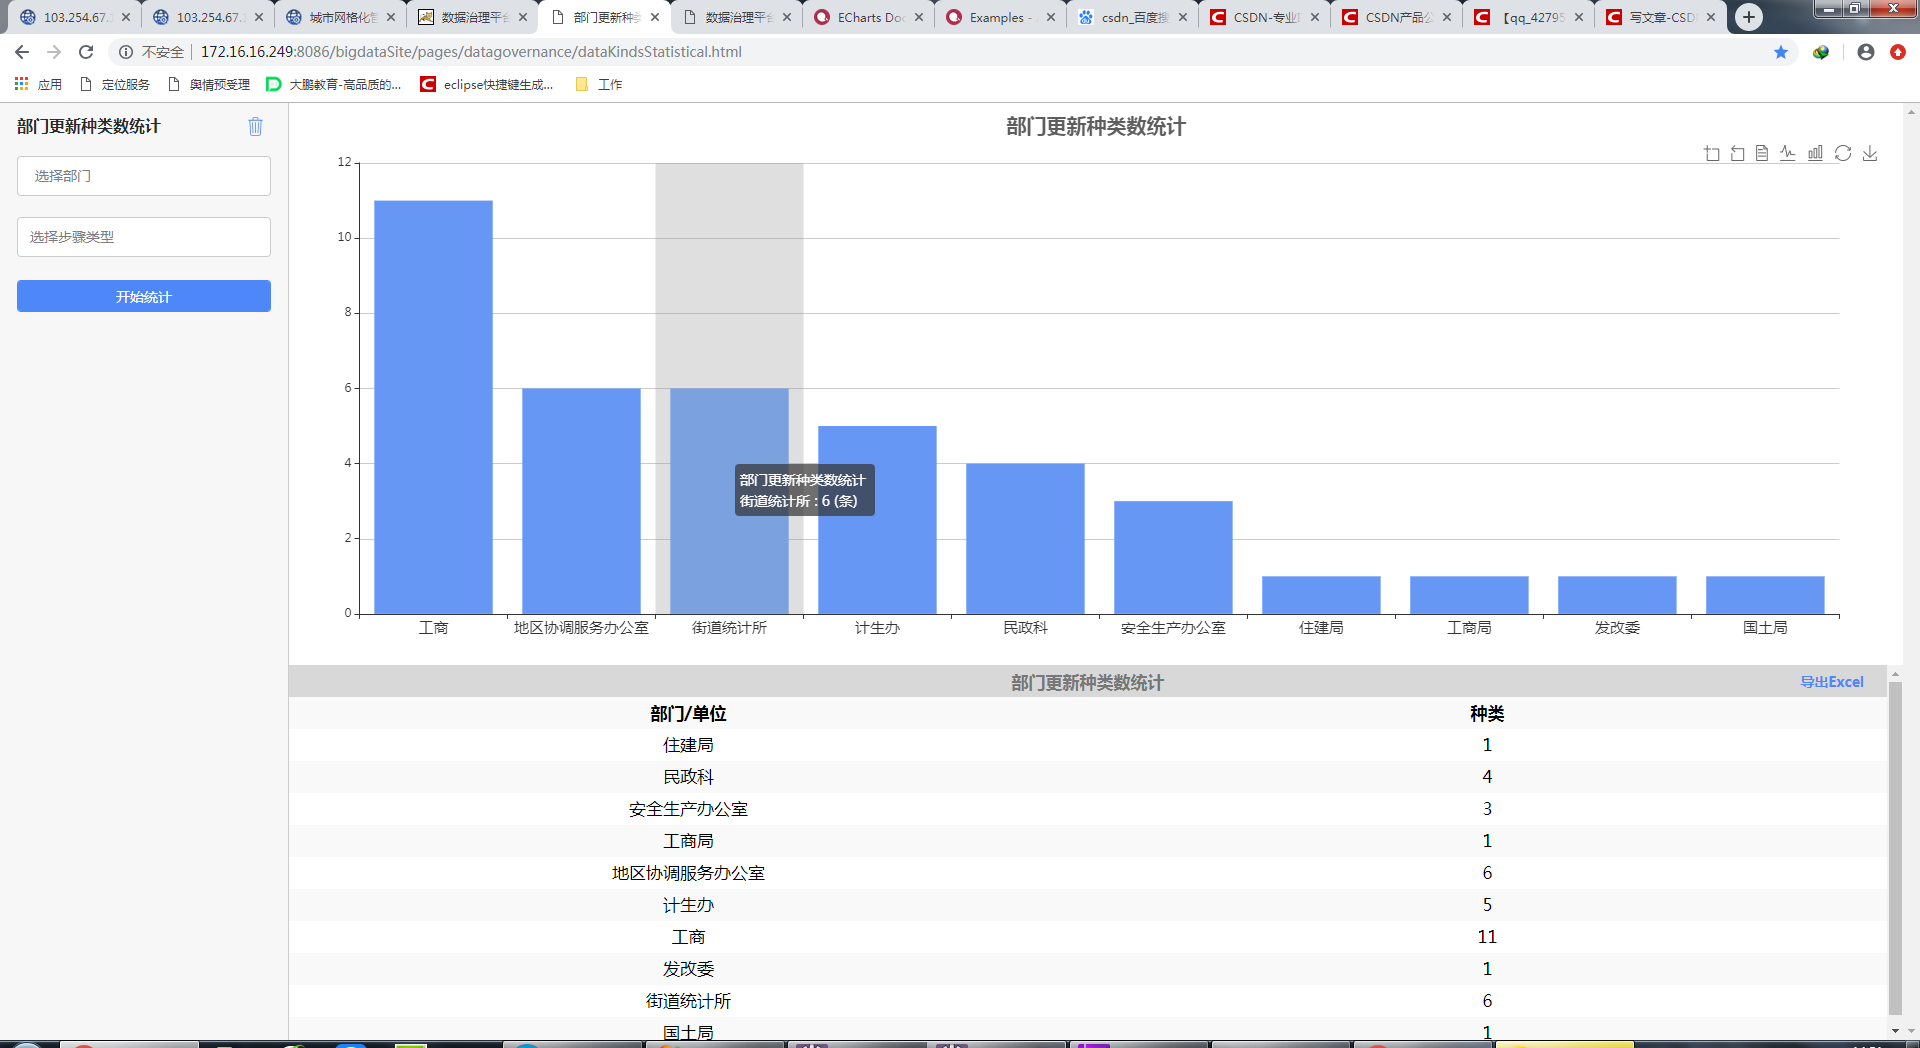The height and width of the screenshot is (1048, 1920).
Task: Click the browser forward arrow
Action: pos(54,52)
